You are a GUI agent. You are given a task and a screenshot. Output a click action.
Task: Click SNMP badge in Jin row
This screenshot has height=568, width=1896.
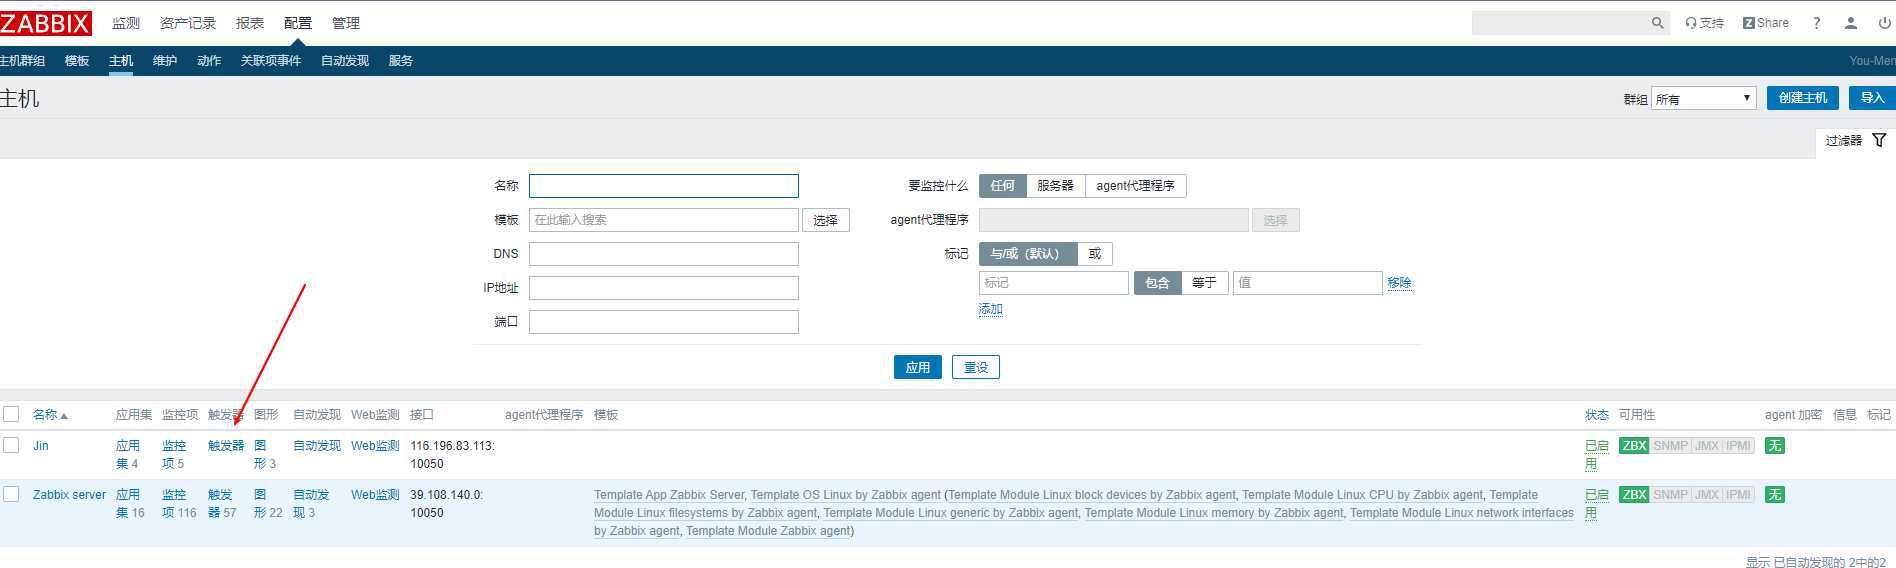click(1670, 446)
